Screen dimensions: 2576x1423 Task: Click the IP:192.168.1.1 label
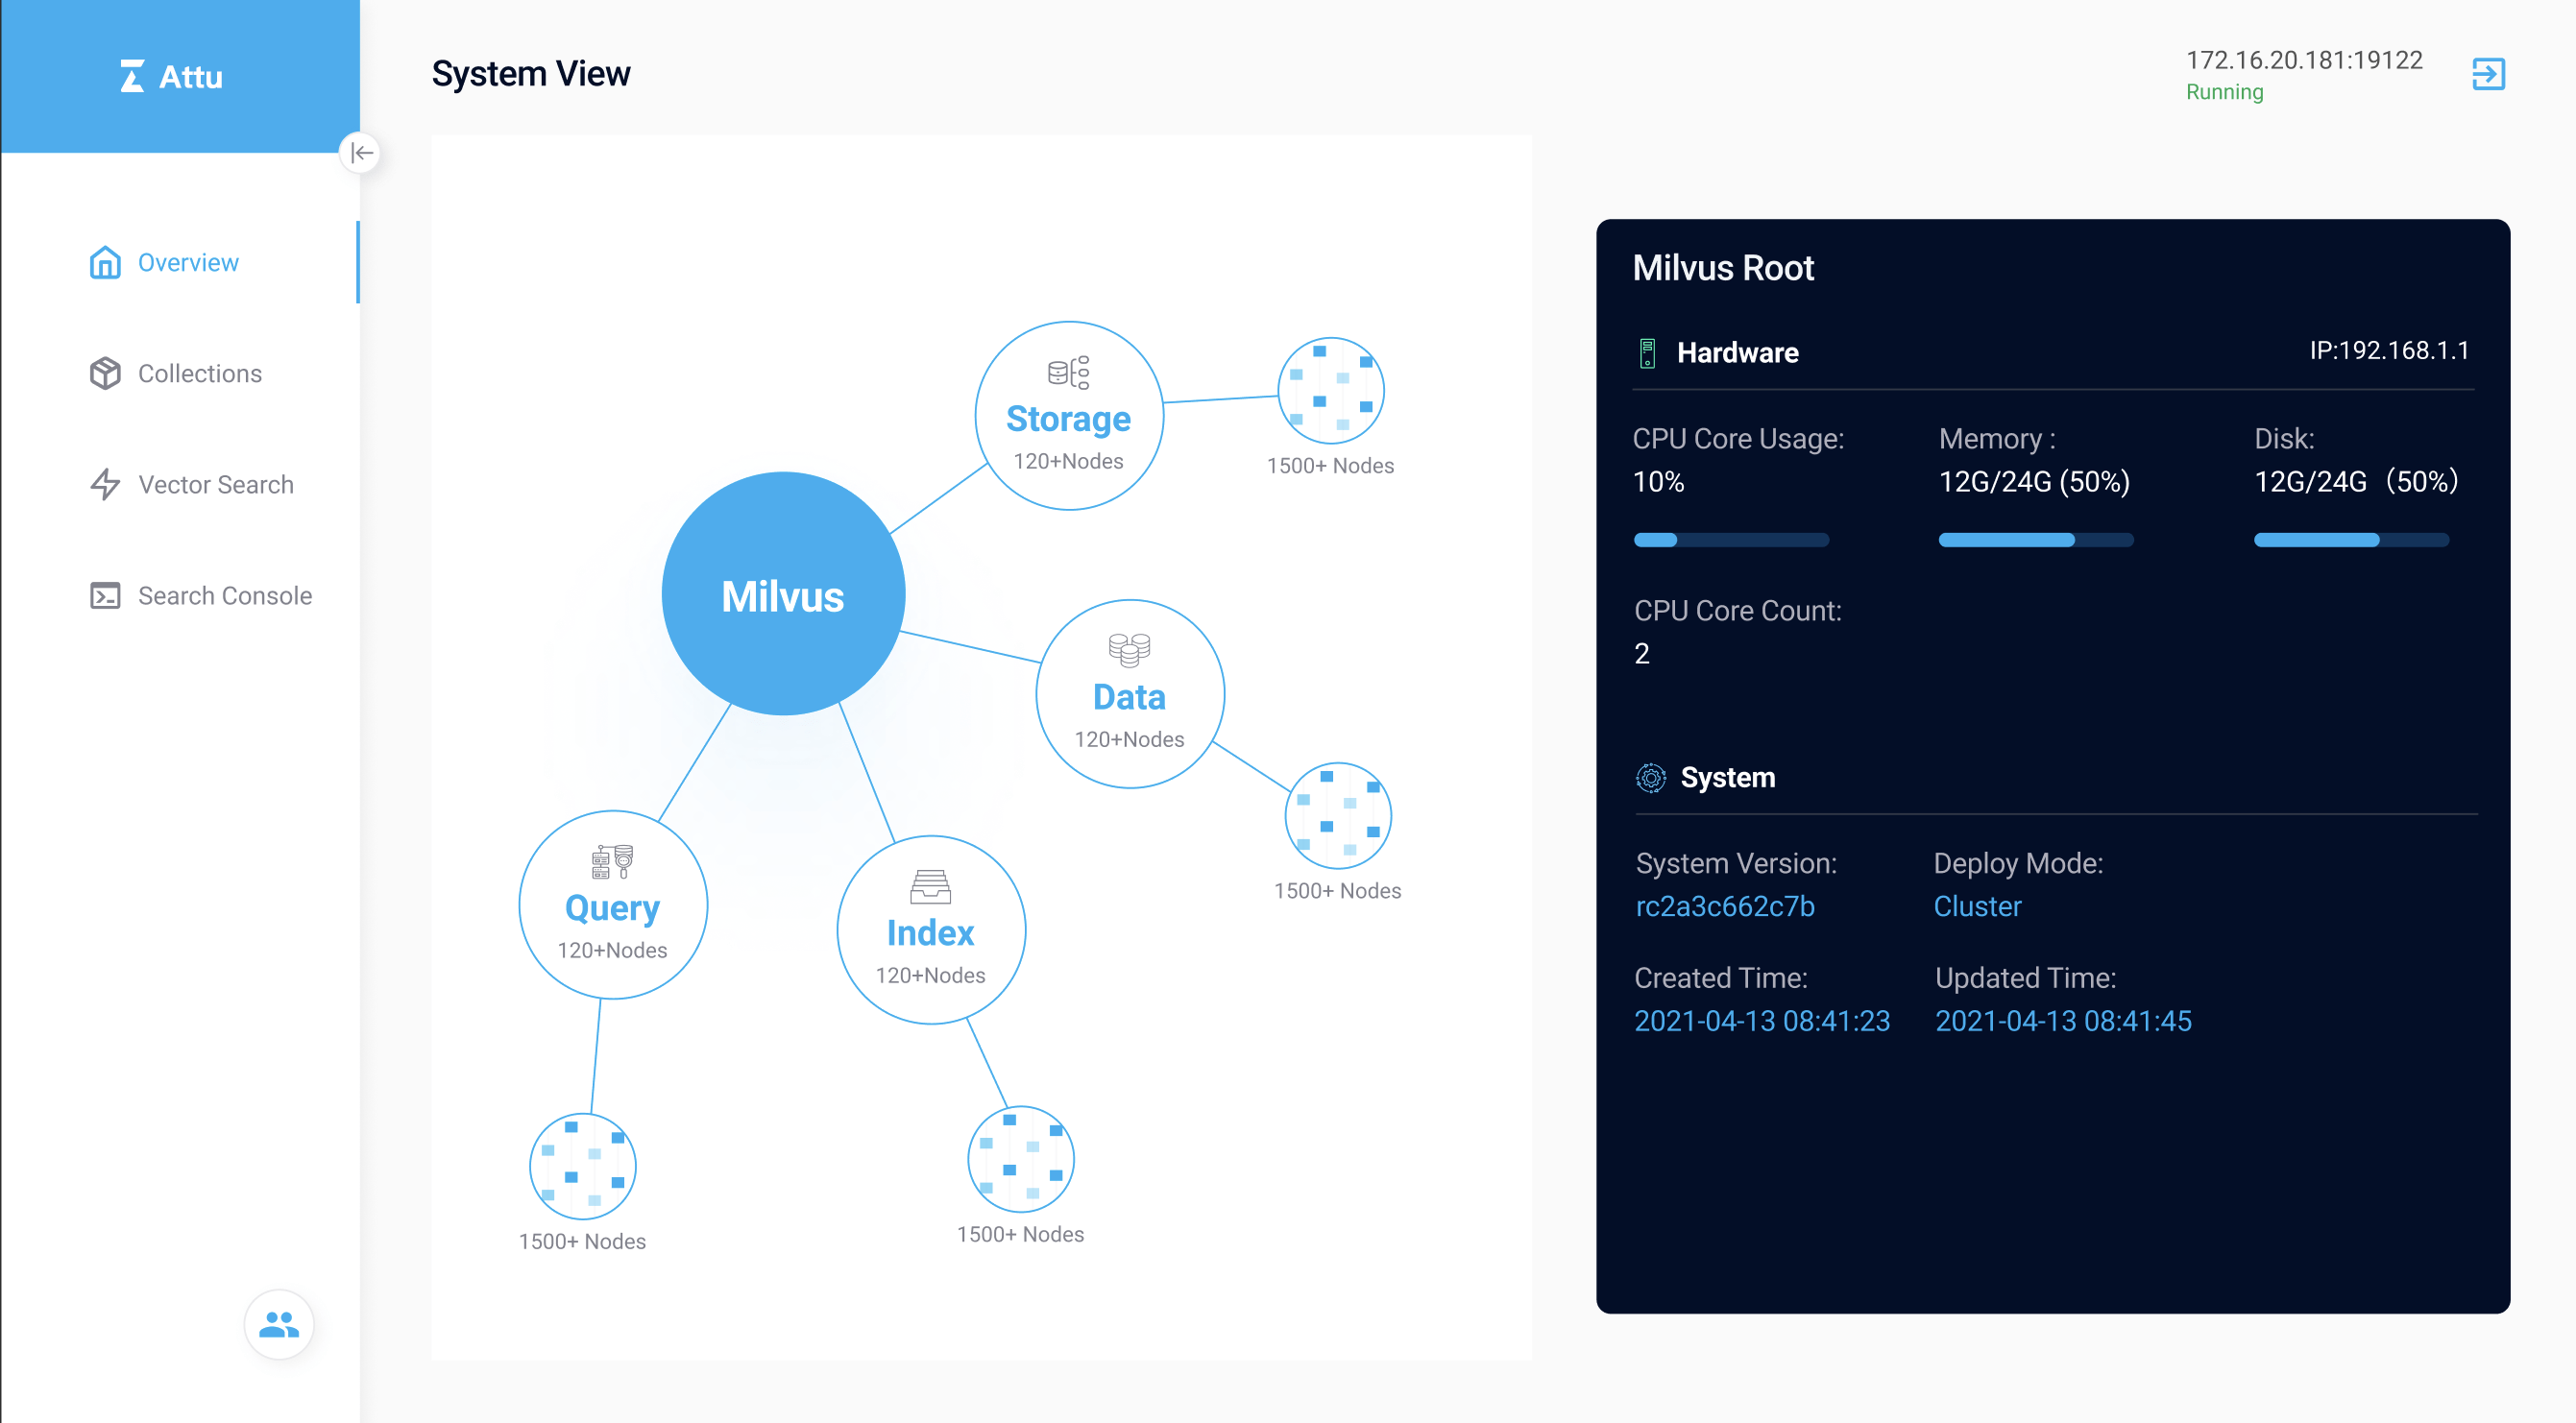point(2389,350)
